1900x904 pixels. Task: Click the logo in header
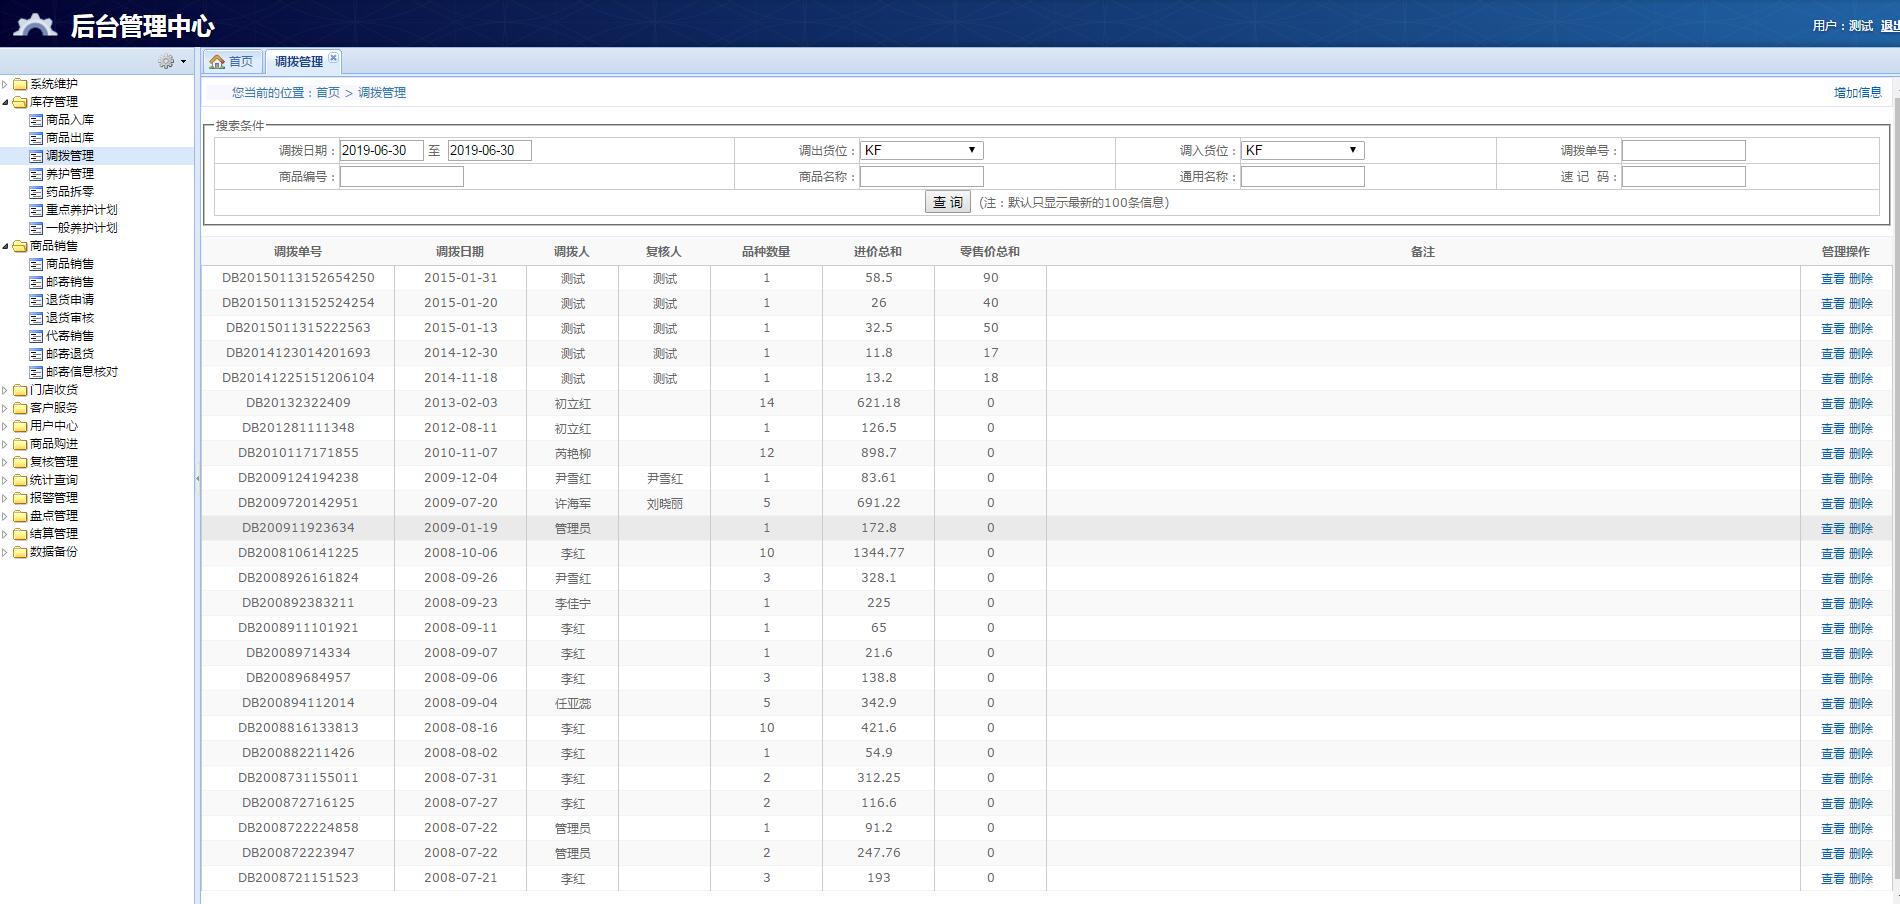click(35, 24)
